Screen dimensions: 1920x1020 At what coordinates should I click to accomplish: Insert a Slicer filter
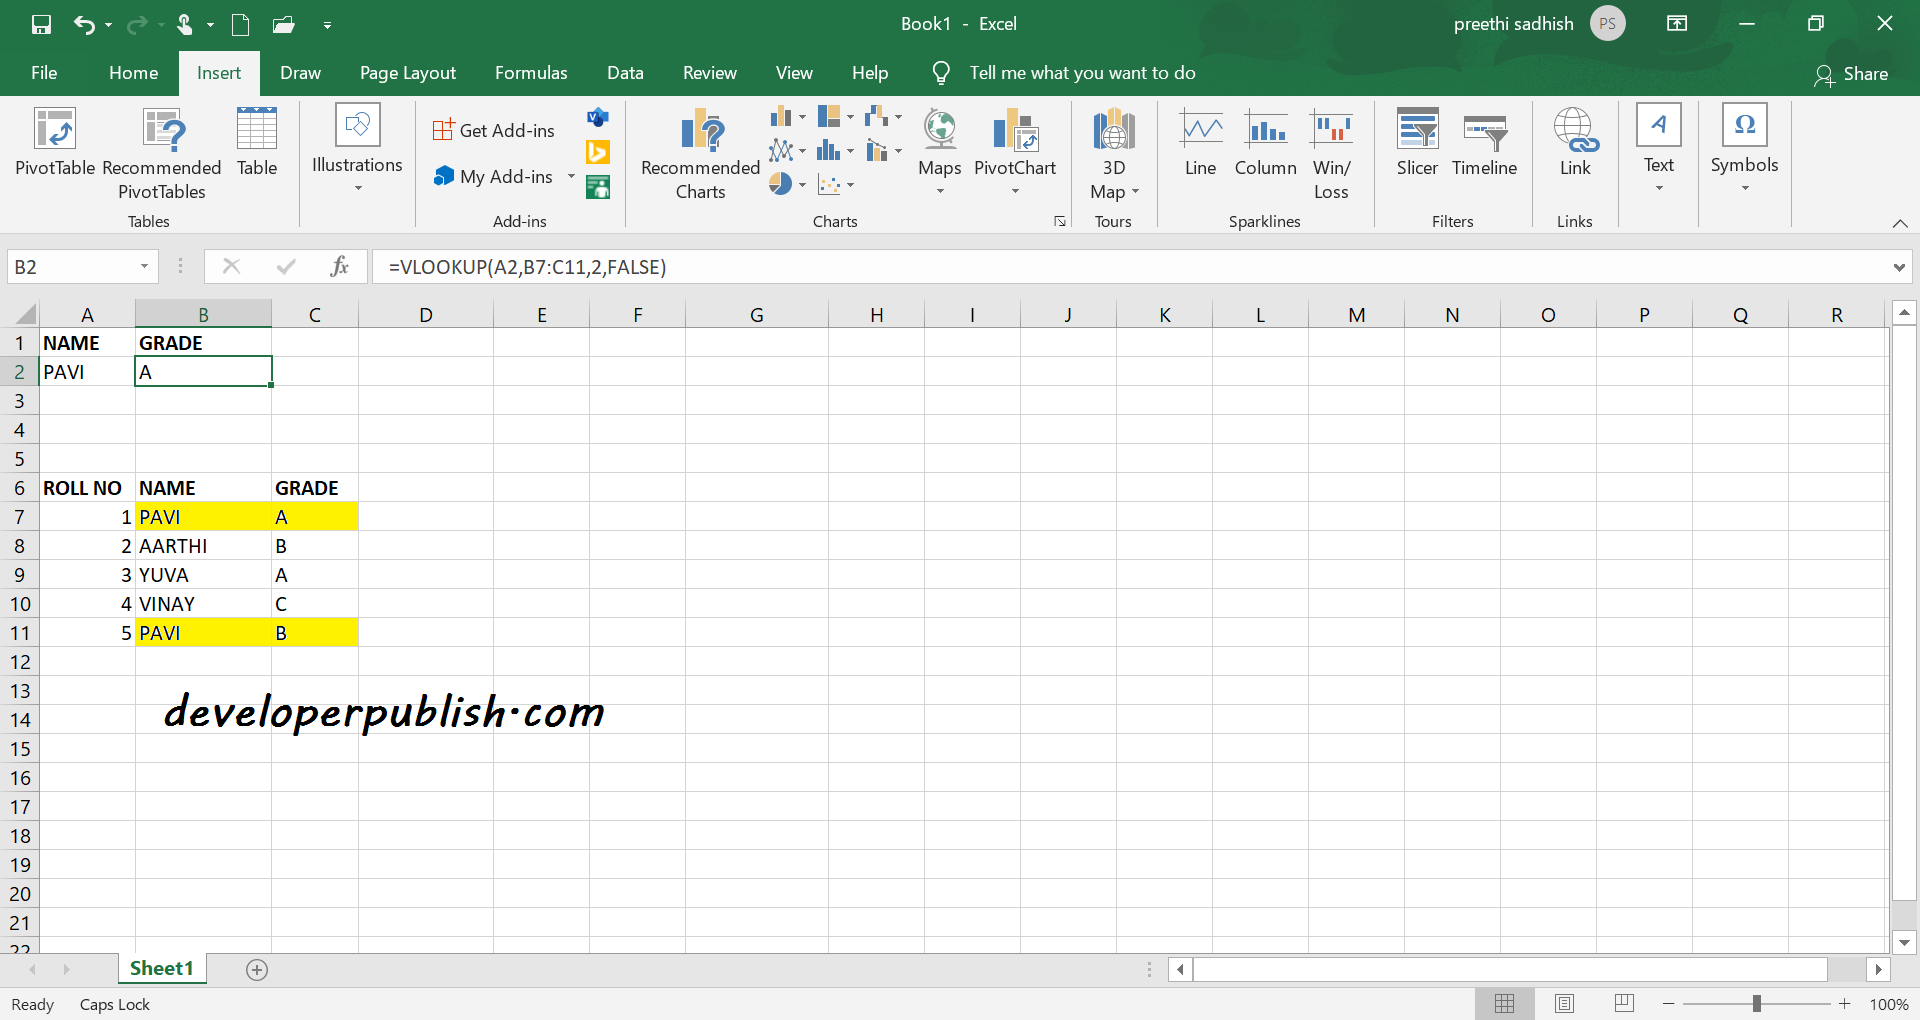pyautogui.click(x=1416, y=145)
